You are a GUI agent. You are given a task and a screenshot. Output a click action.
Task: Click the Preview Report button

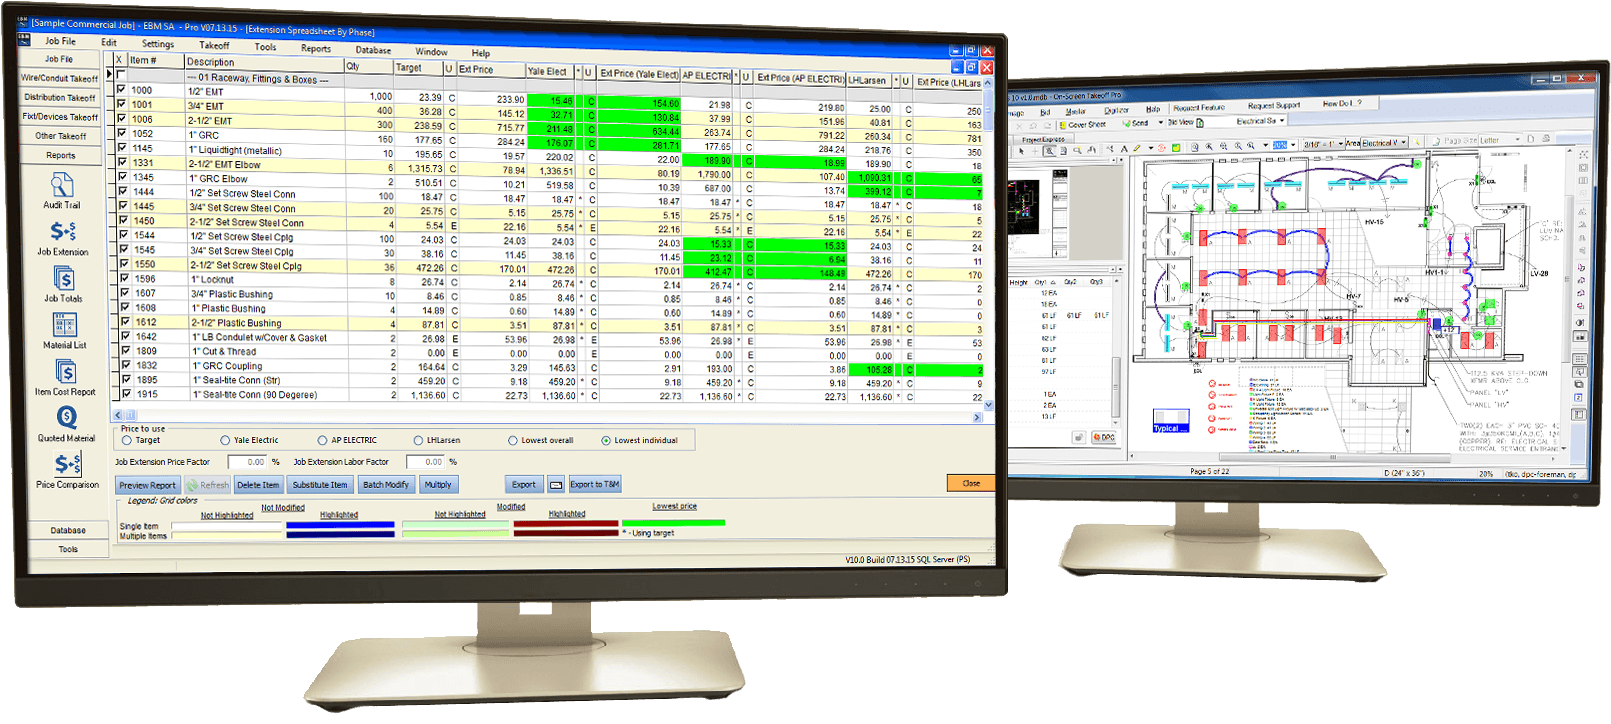tap(147, 485)
